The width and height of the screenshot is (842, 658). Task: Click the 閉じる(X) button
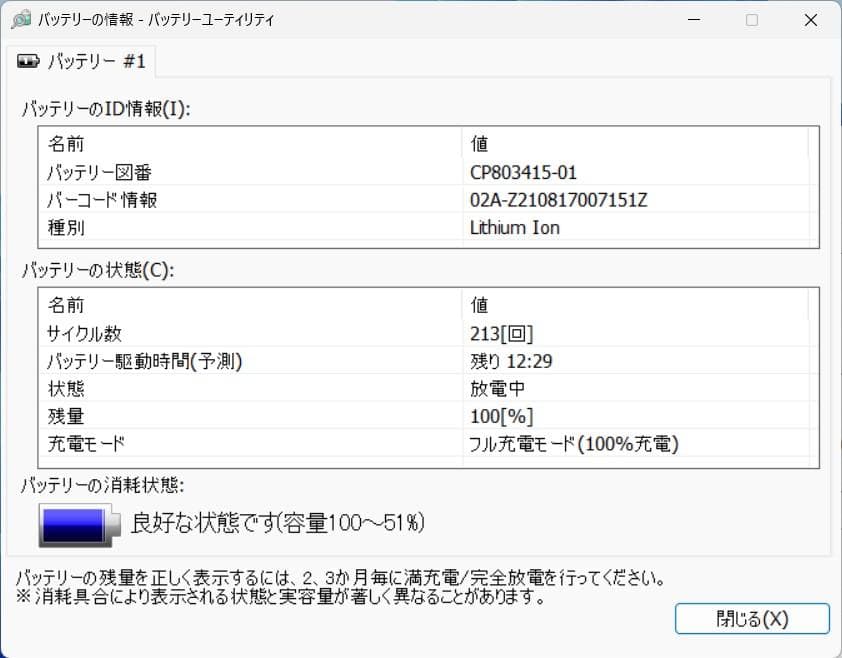point(752,618)
